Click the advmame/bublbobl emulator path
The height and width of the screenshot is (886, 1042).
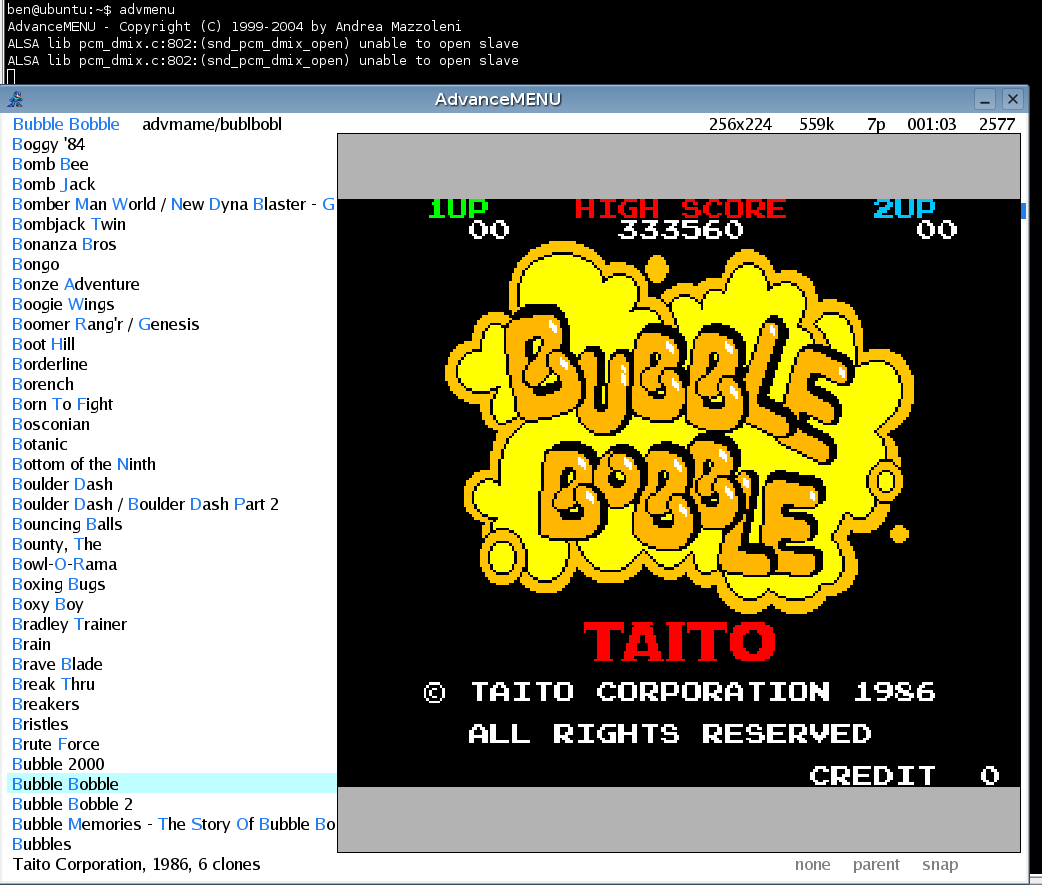[x=212, y=124]
